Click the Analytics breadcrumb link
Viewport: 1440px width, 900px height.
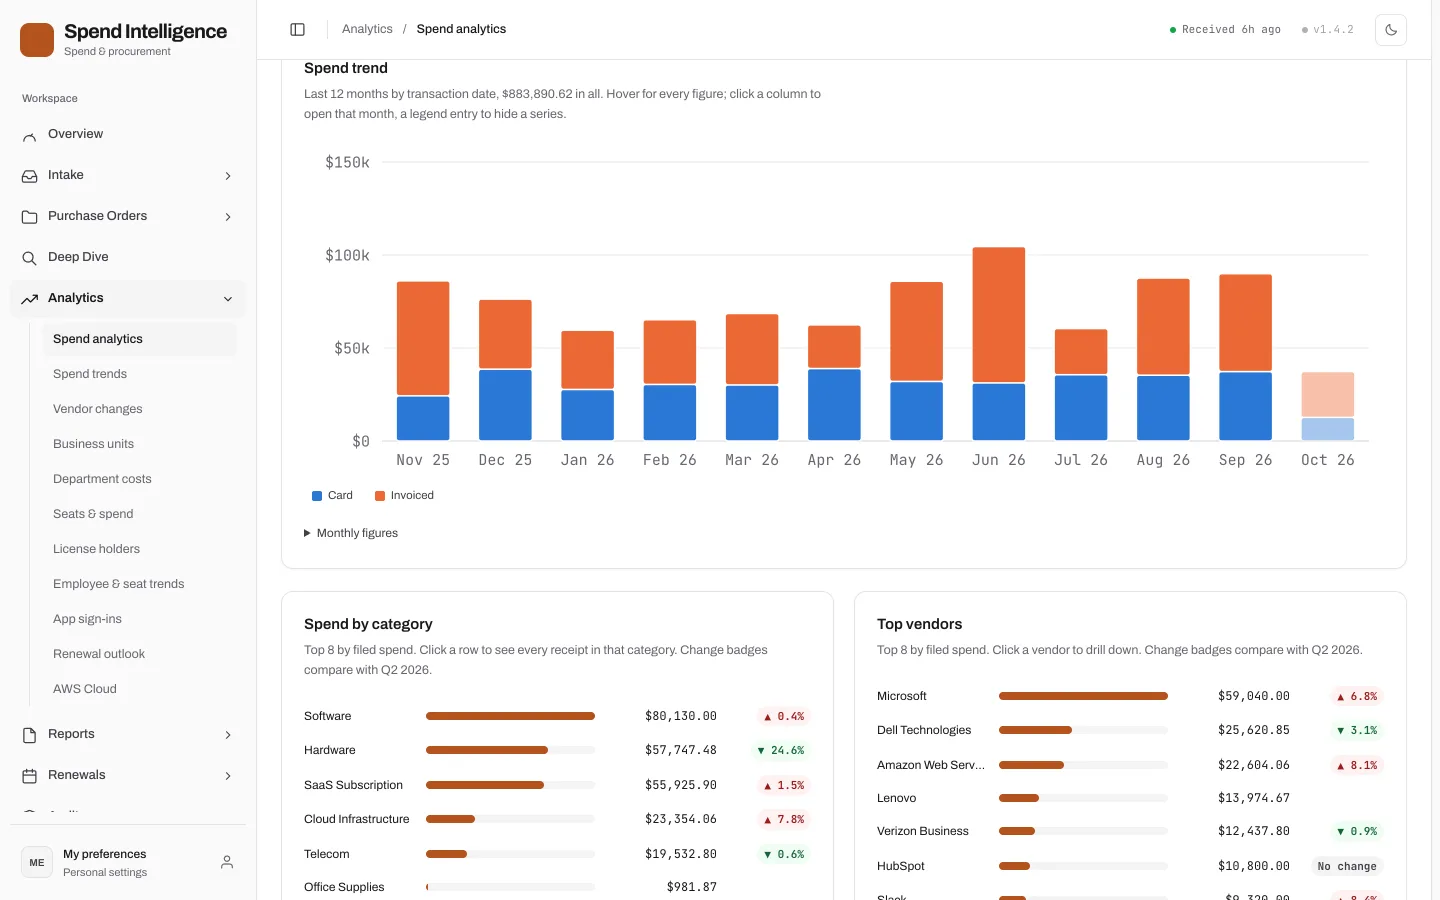coord(367,29)
